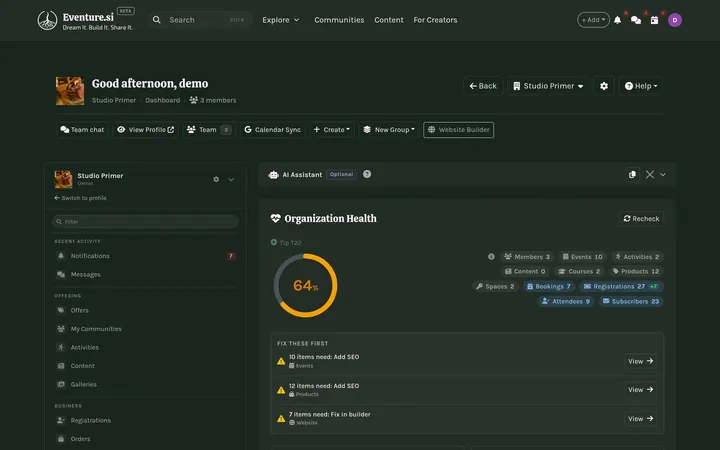
Task: Click the Events 10 stat chip
Action: tap(583, 257)
